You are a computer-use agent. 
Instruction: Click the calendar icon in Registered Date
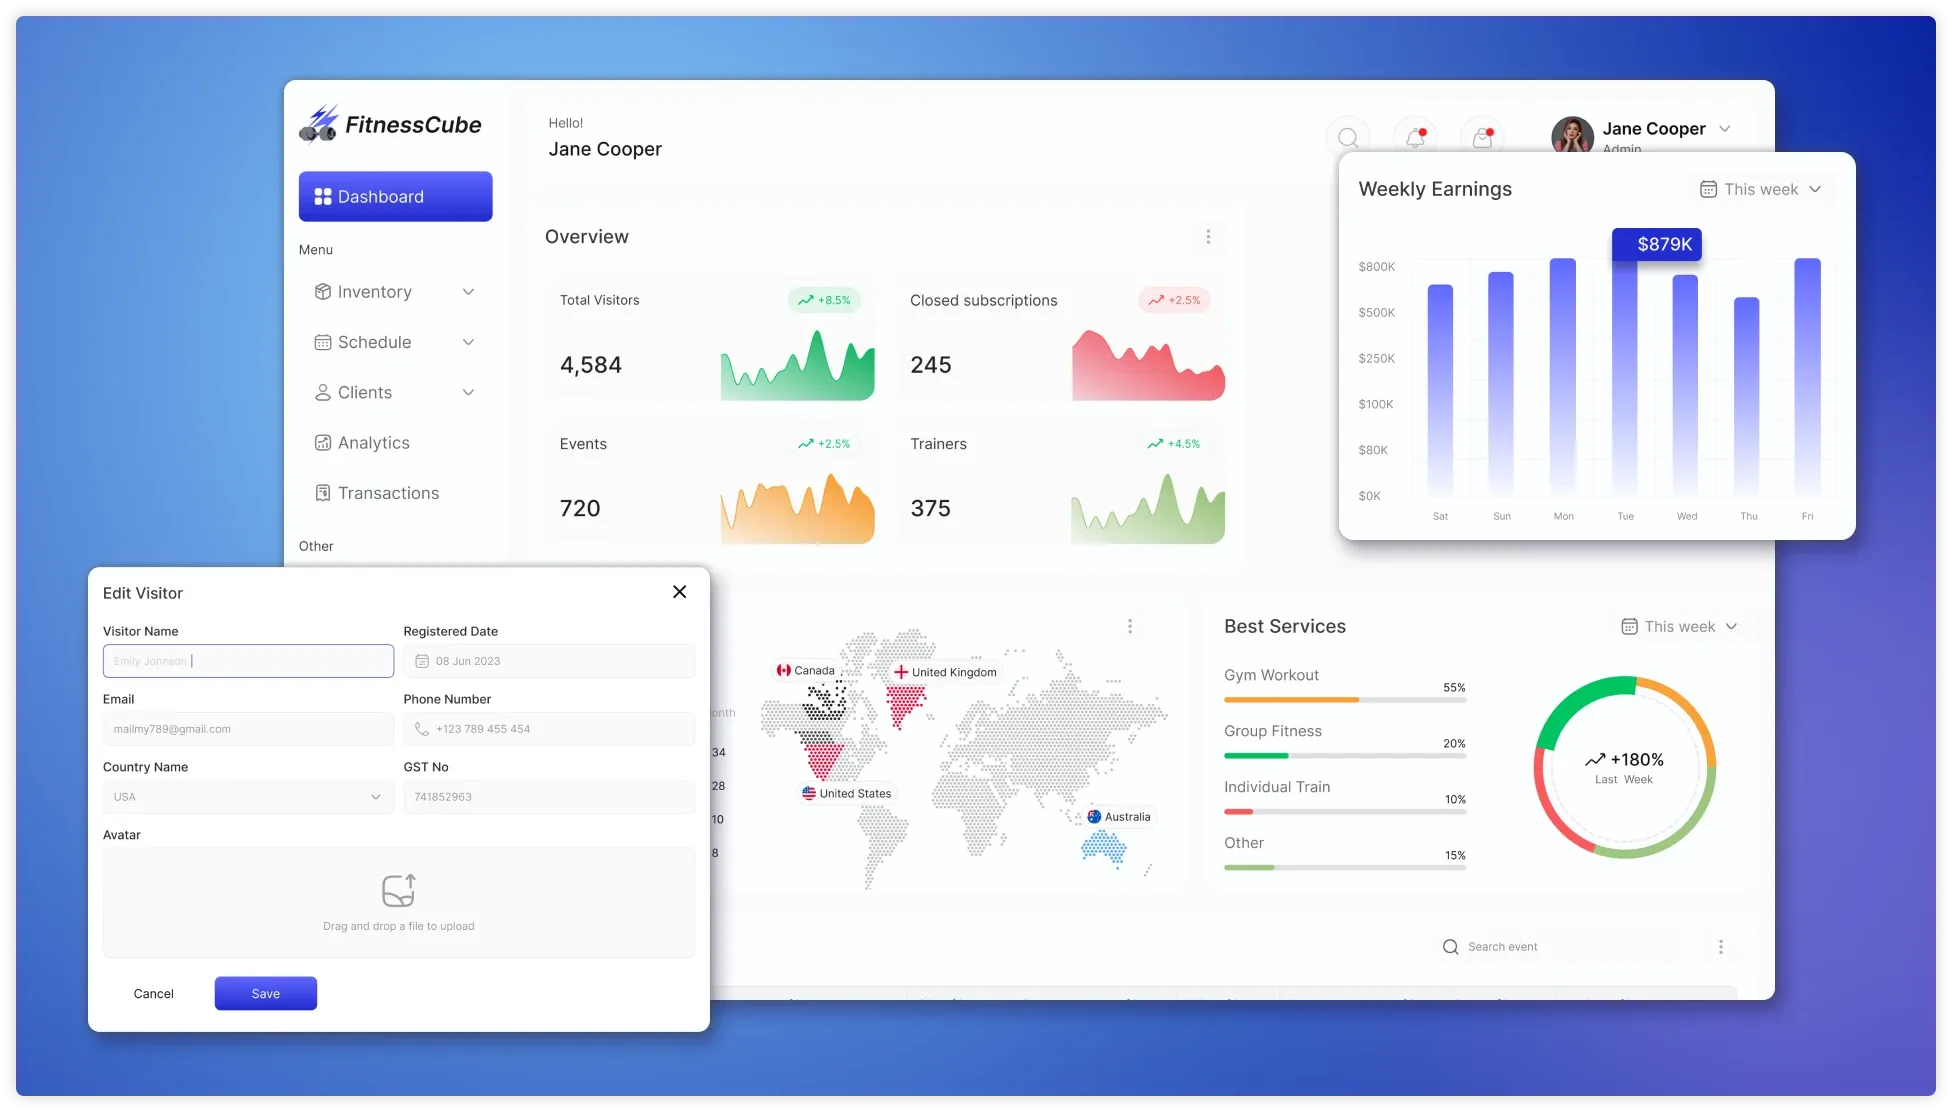(x=422, y=661)
